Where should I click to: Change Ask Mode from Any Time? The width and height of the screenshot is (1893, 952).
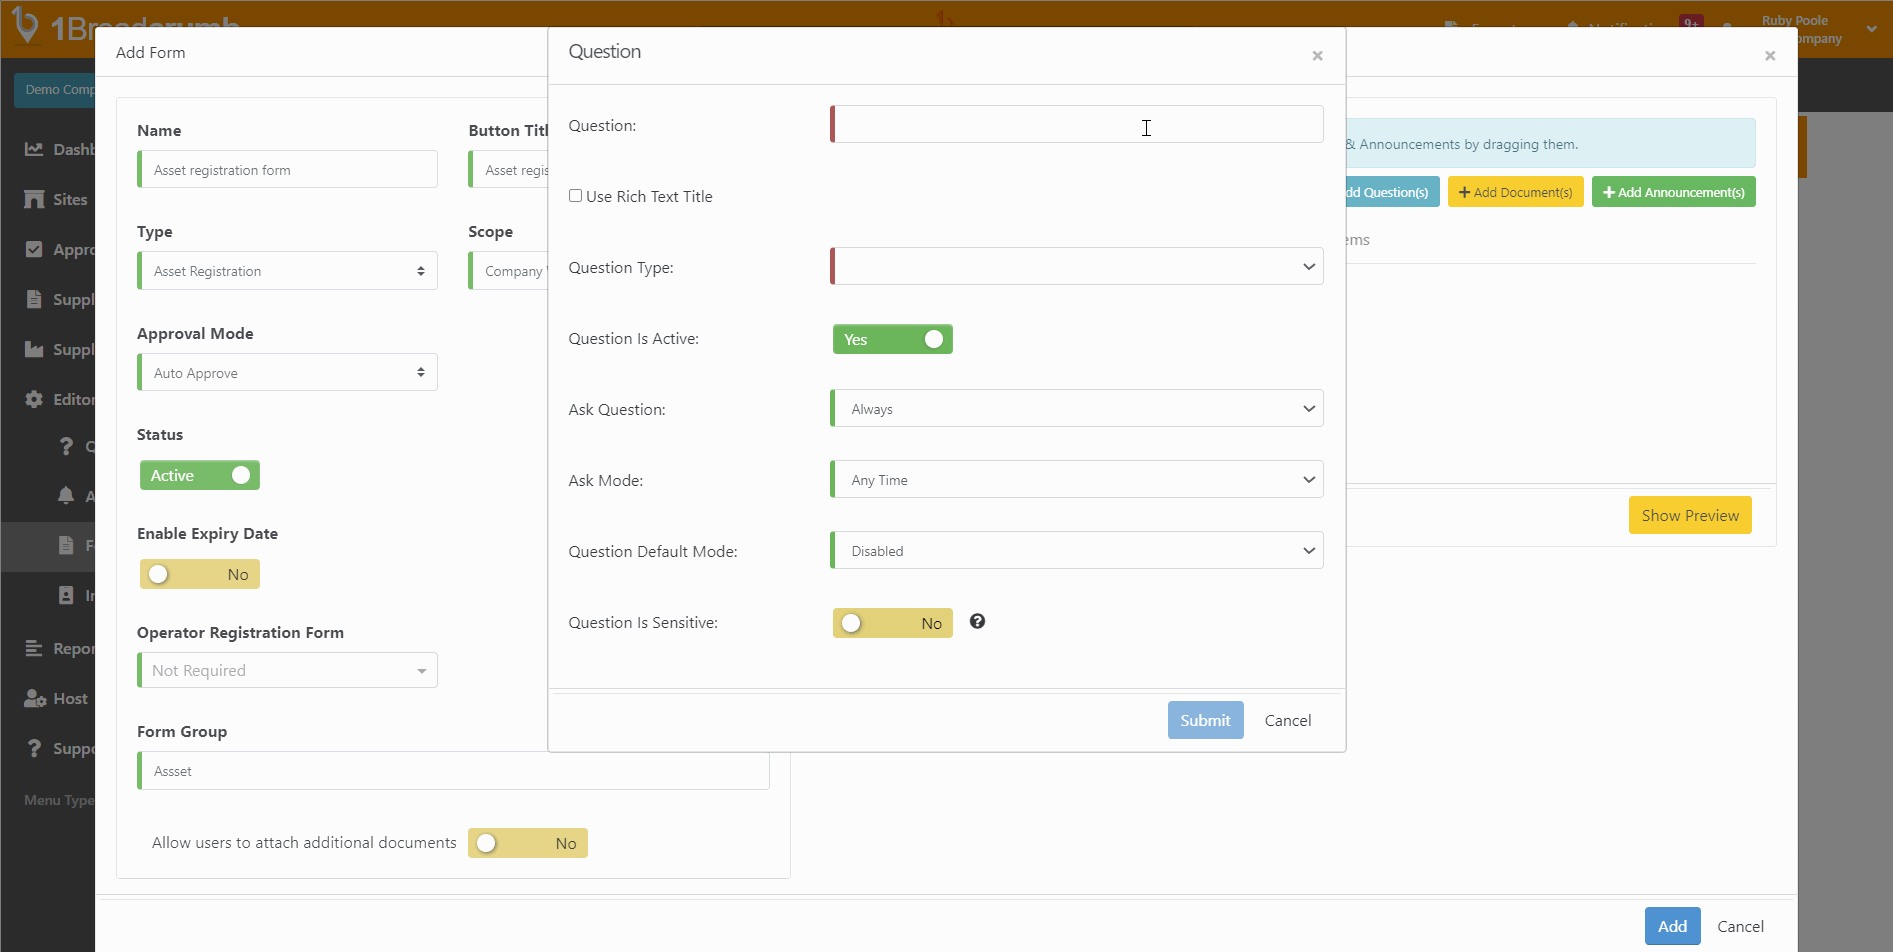1076,479
